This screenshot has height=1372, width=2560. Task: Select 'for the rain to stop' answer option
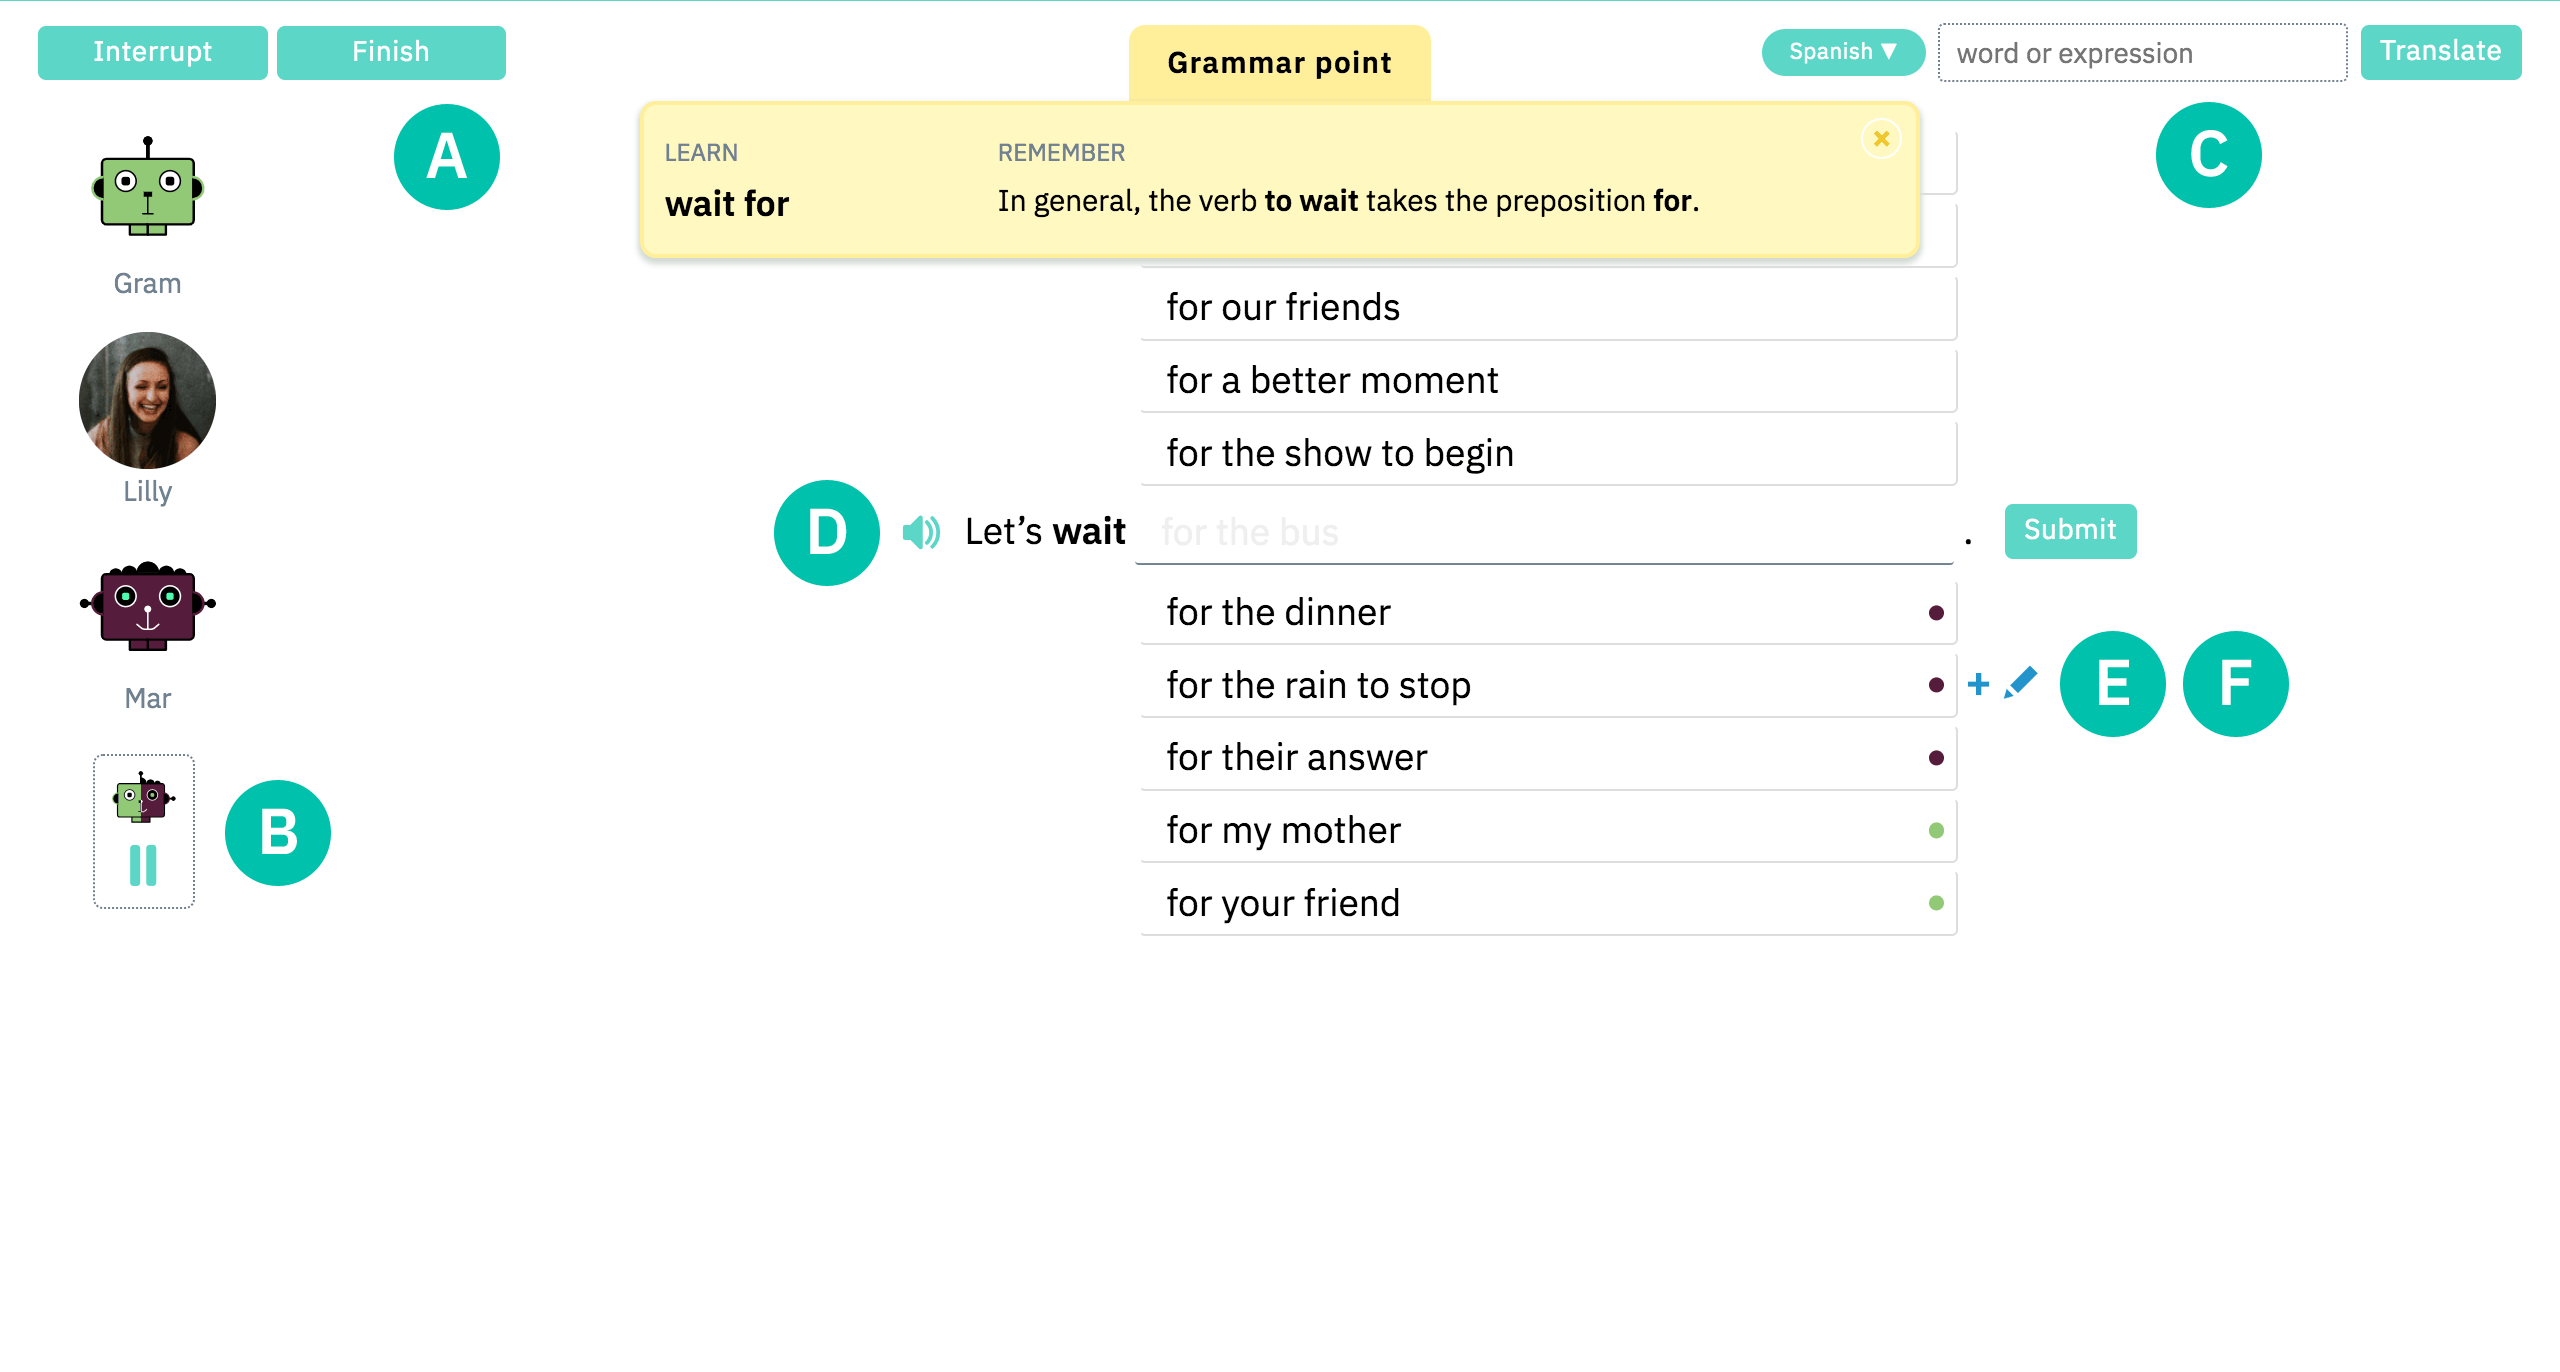pos(1544,684)
